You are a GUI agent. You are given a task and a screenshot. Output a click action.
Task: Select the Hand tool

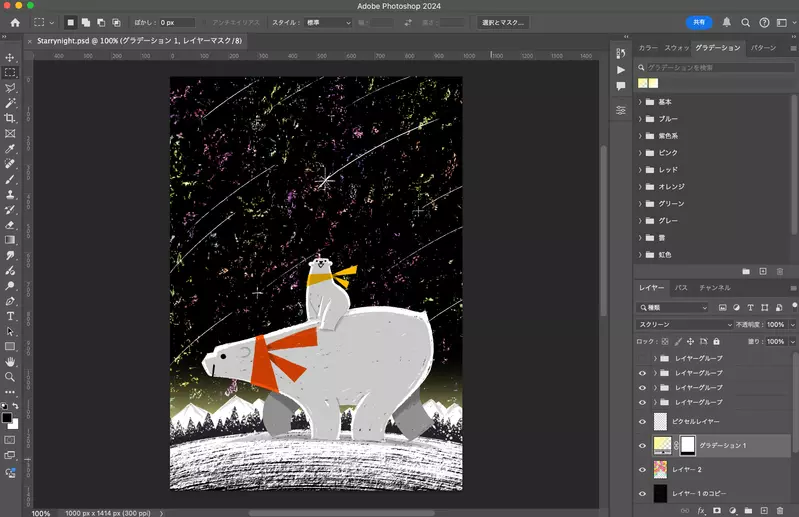(11, 361)
